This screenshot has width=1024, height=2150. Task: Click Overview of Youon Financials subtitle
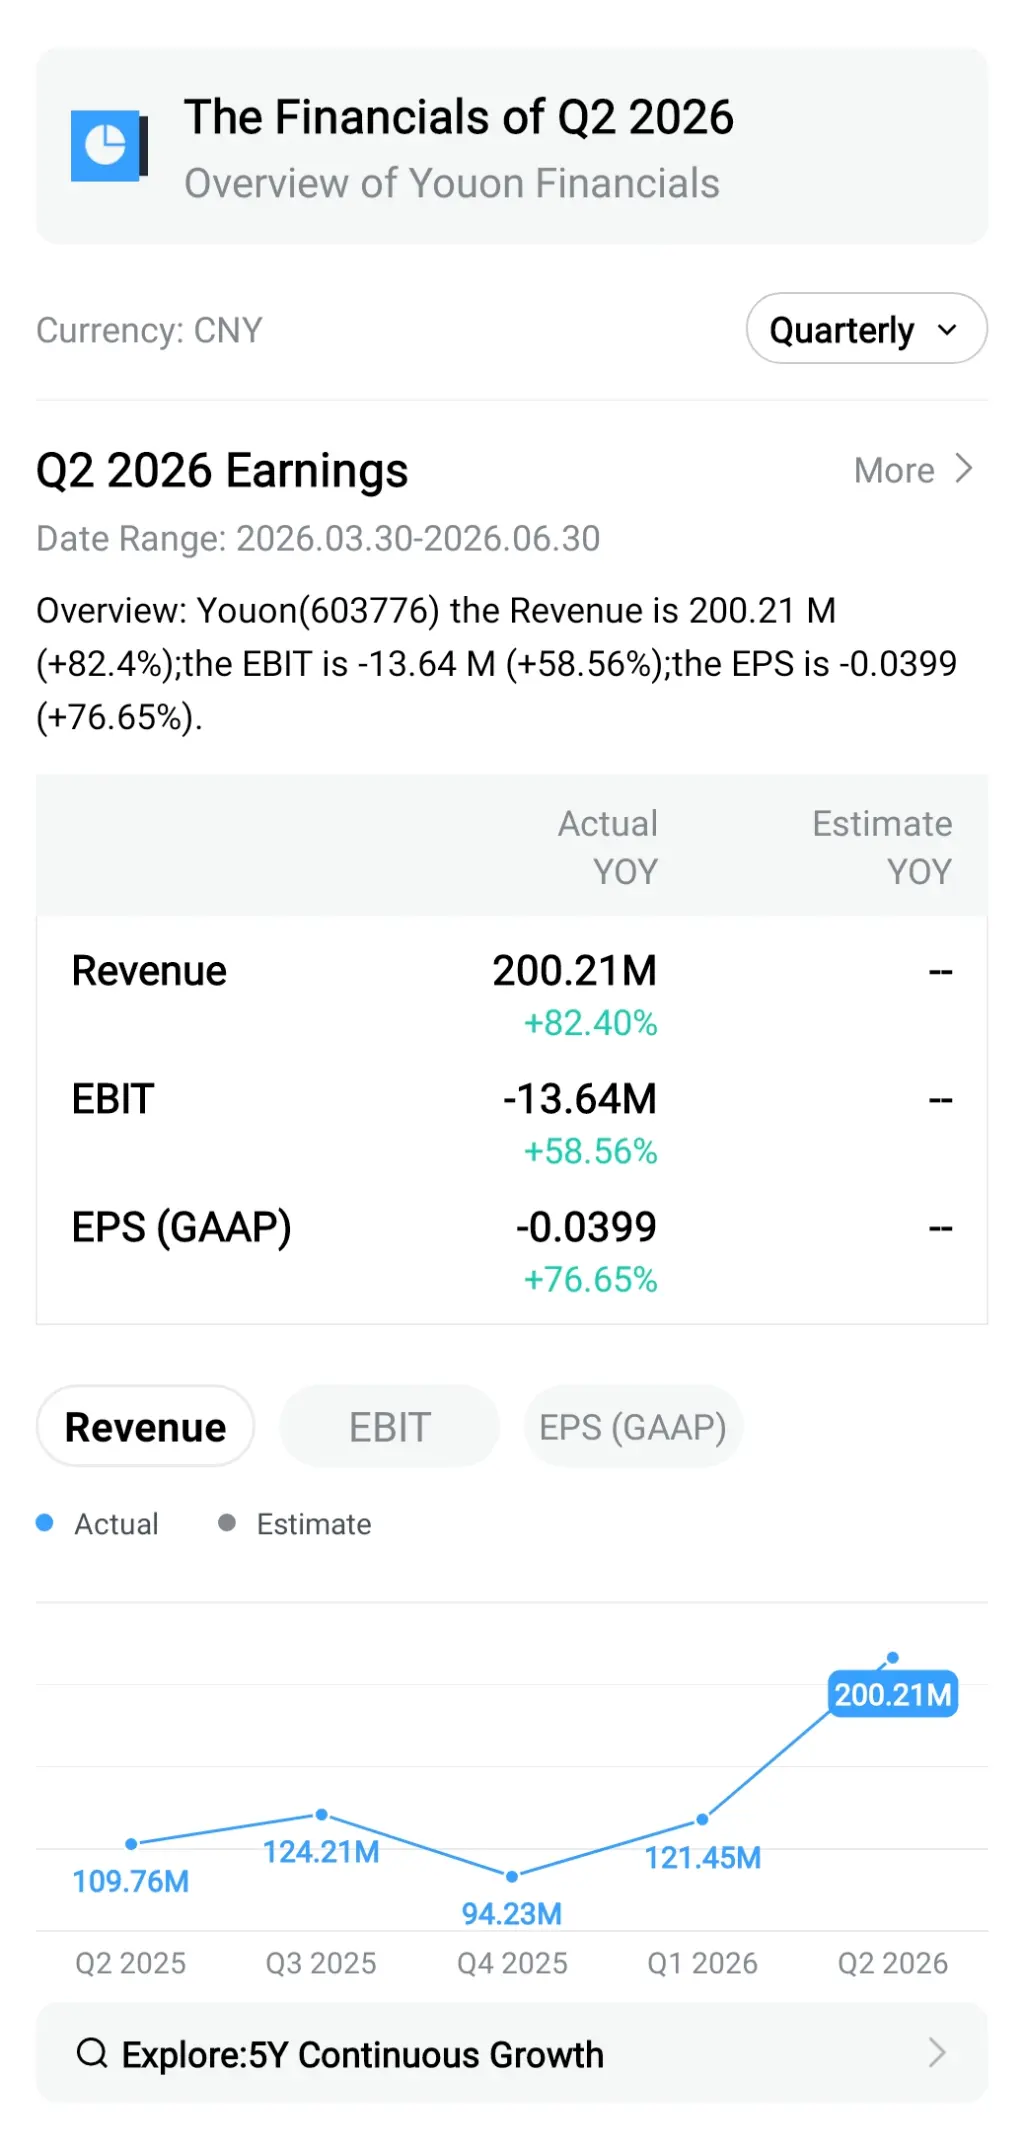pos(452,184)
